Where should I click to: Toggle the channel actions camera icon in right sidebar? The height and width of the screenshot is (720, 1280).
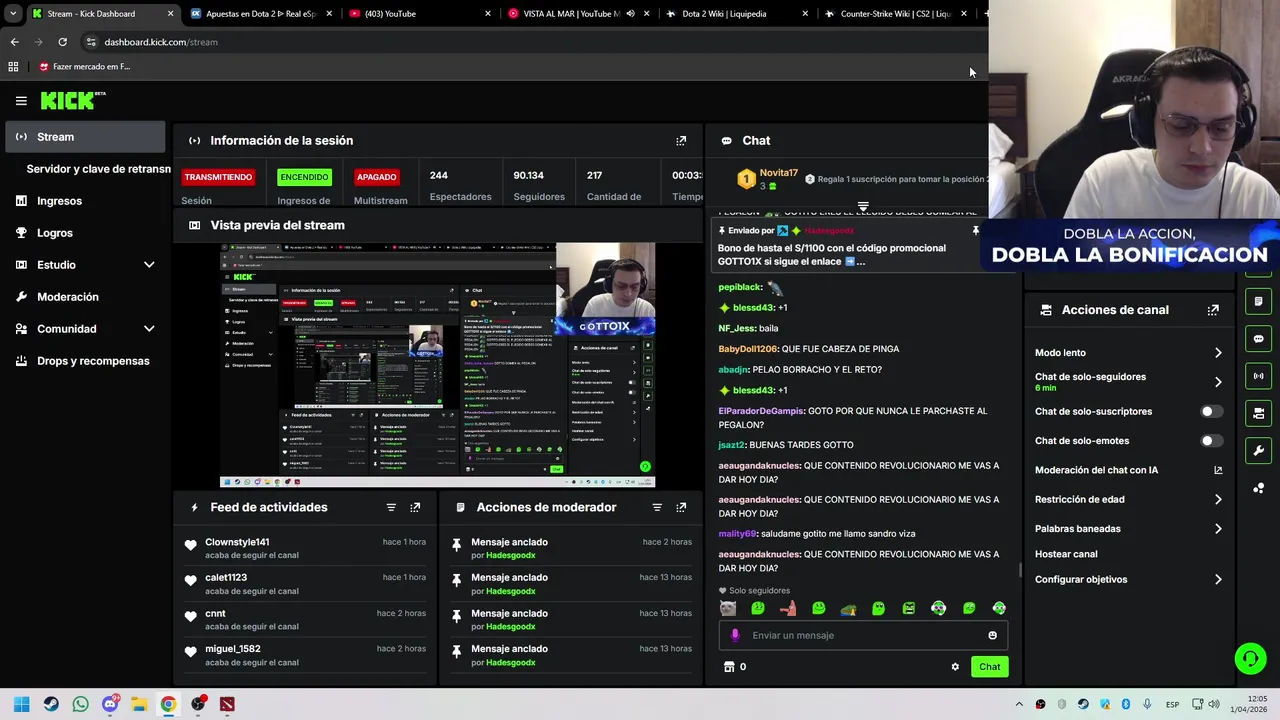click(1258, 413)
